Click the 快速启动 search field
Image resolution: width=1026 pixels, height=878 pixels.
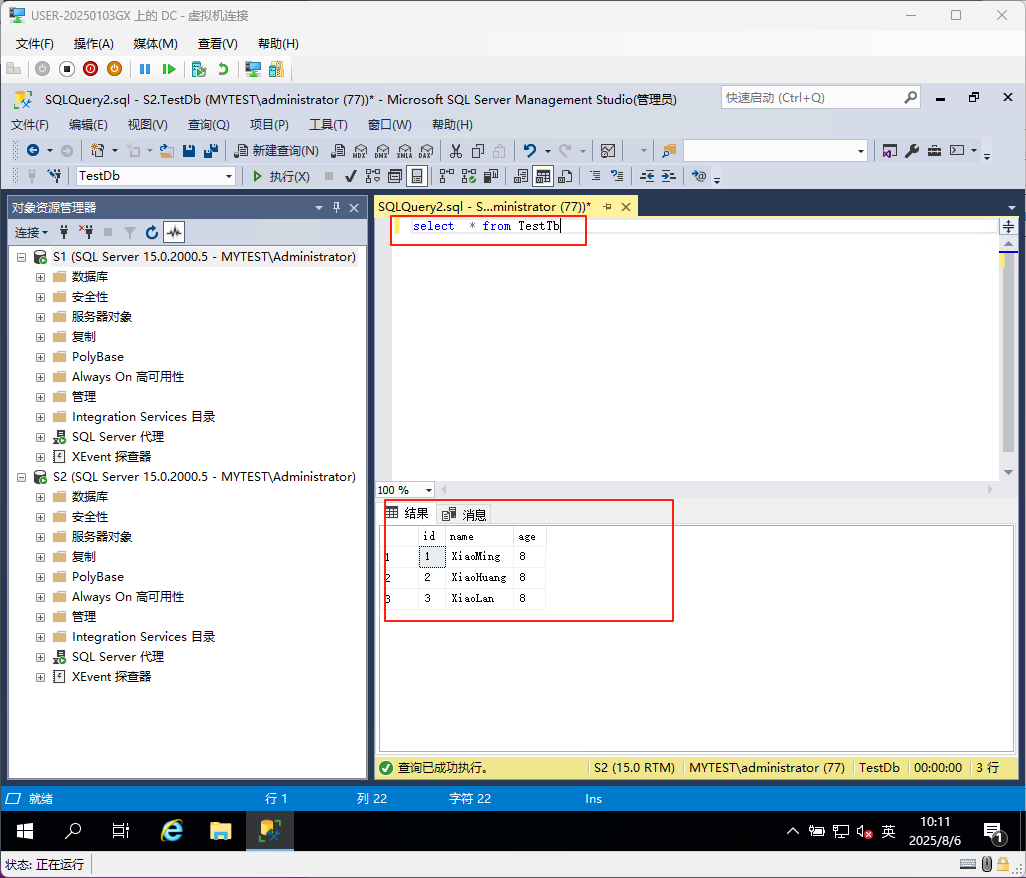click(x=821, y=97)
